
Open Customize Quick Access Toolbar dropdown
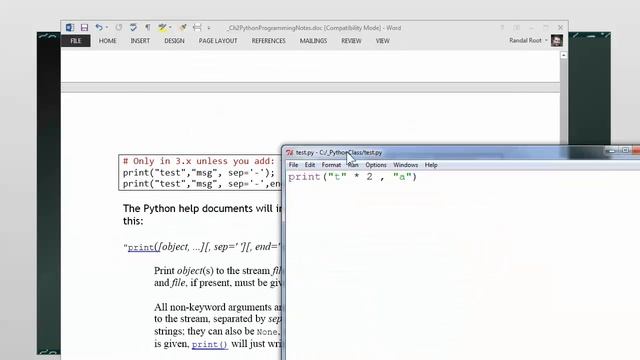click(209, 28)
